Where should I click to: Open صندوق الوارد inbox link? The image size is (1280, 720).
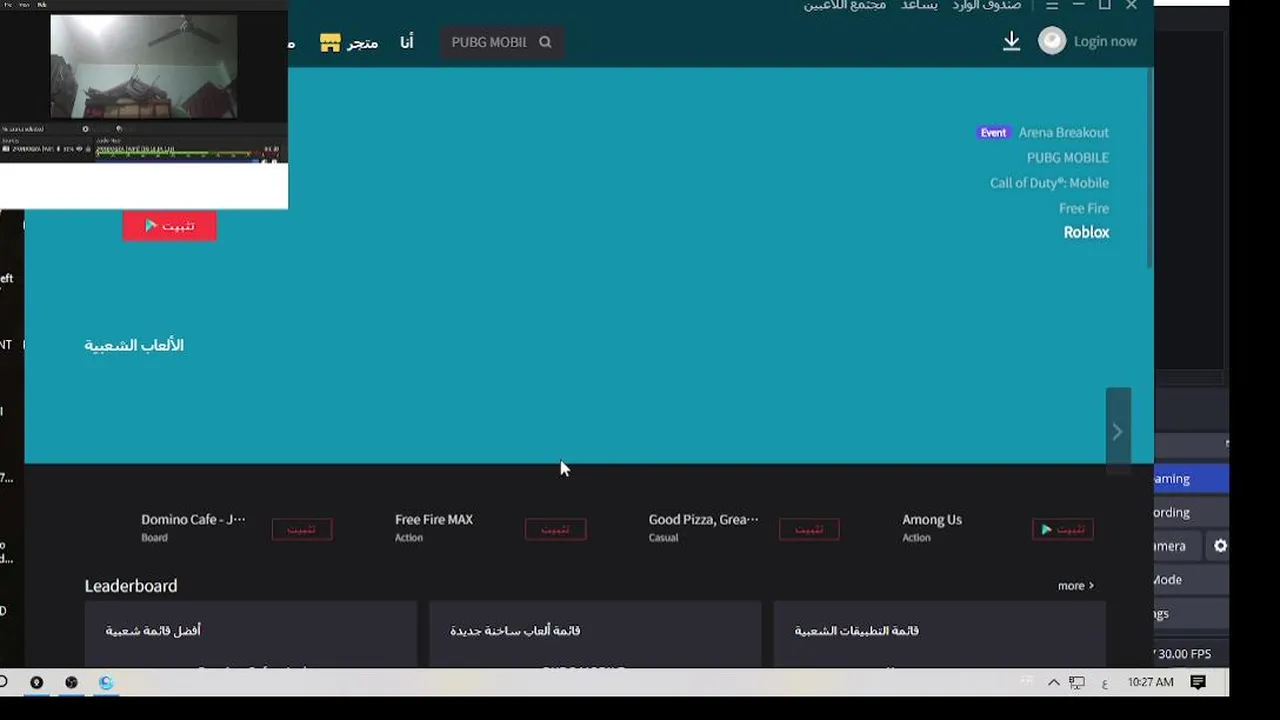pyautogui.click(x=986, y=6)
